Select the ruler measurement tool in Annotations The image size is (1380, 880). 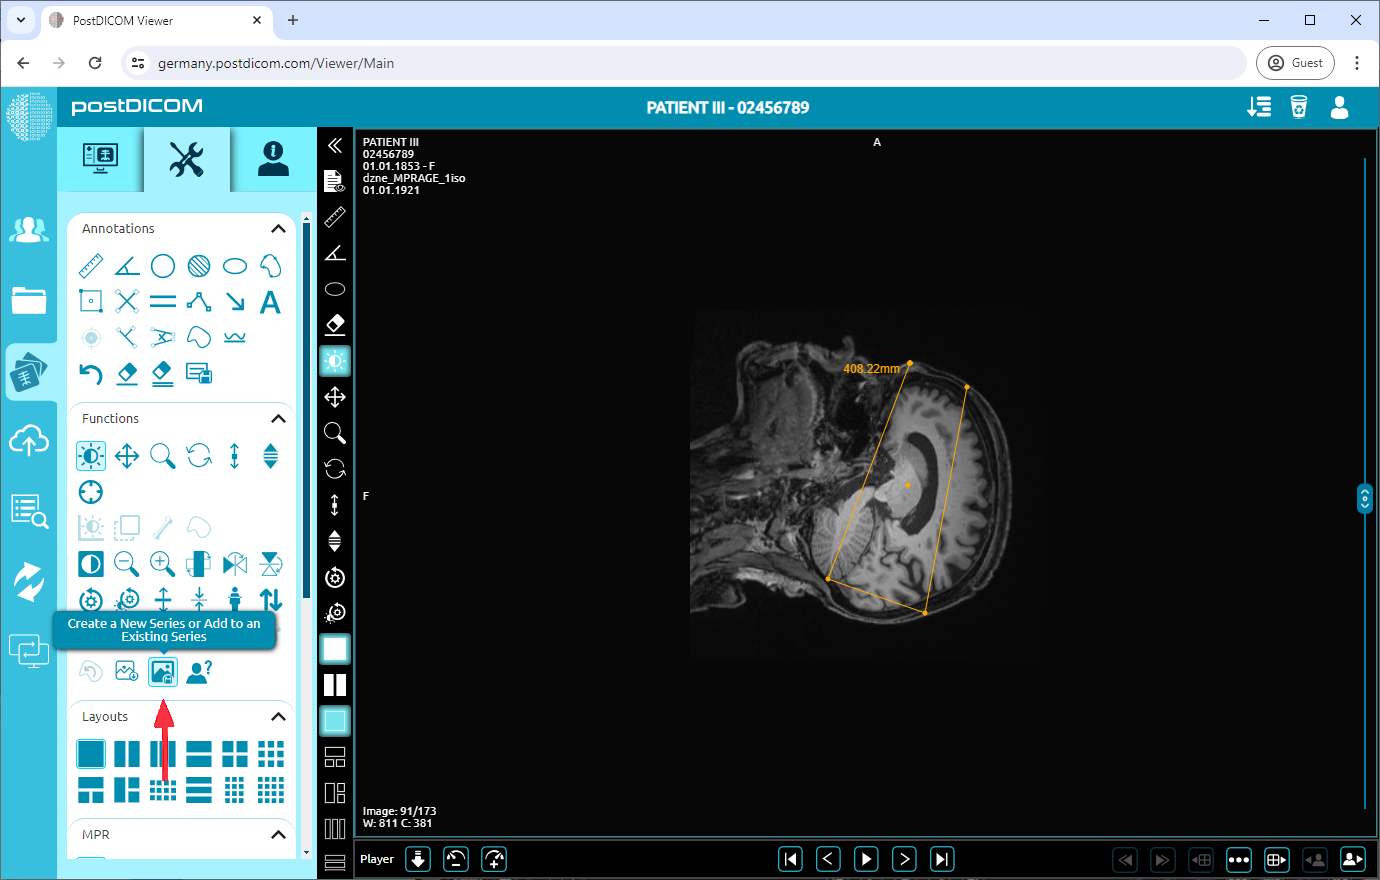point(91,266)
